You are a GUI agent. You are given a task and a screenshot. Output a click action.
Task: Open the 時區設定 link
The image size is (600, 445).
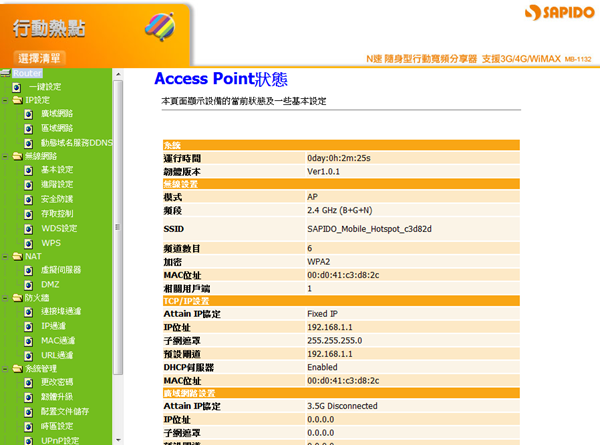click(x=57, y=426)
